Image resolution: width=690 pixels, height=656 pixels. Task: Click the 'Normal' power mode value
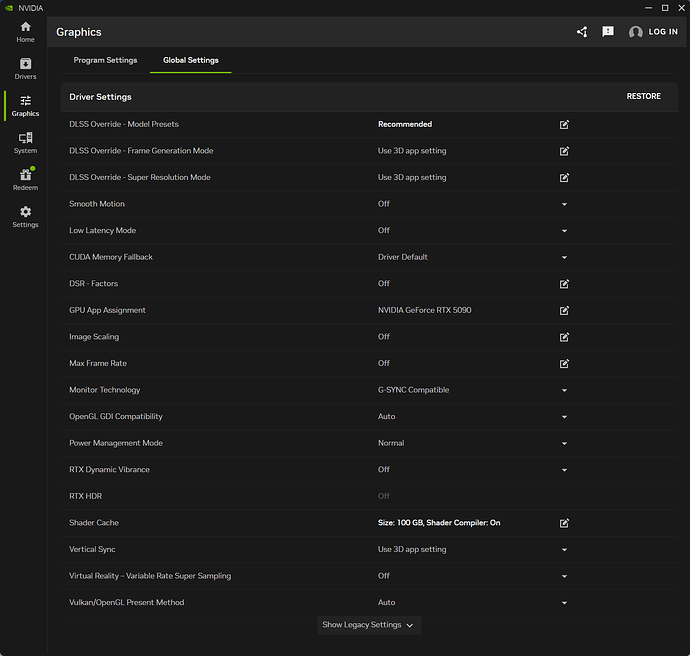(391, 443)
